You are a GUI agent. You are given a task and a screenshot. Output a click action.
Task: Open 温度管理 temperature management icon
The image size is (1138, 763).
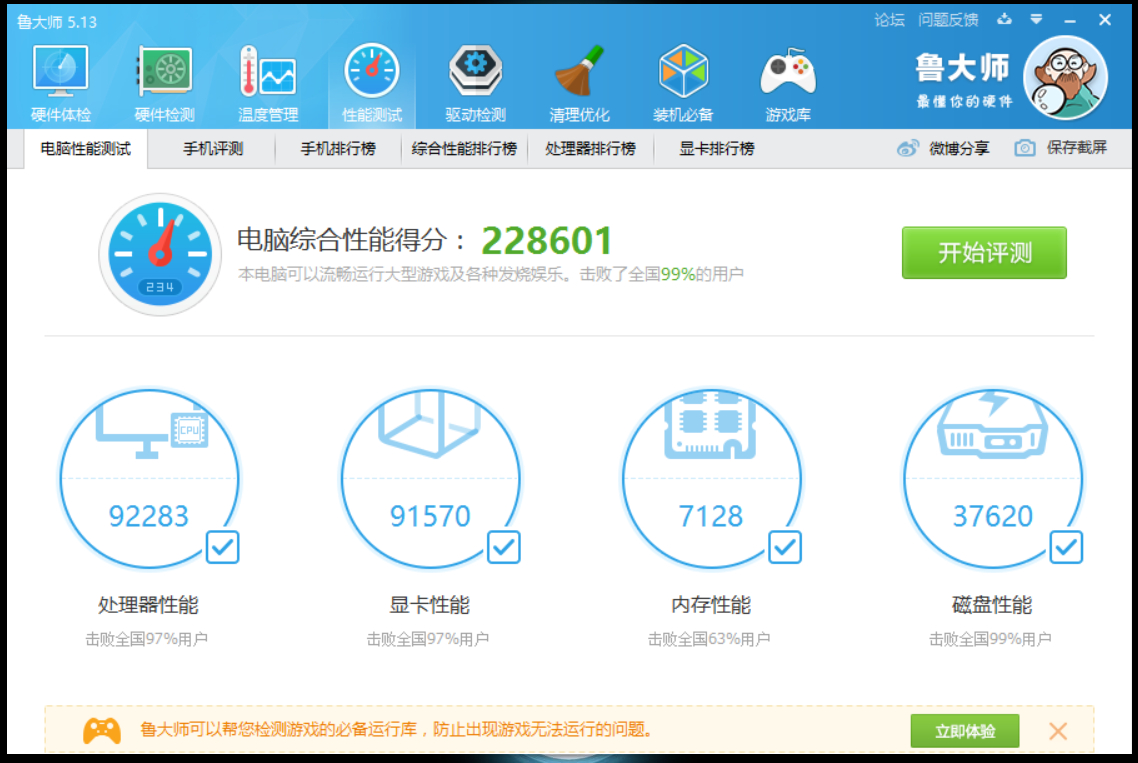268,83
